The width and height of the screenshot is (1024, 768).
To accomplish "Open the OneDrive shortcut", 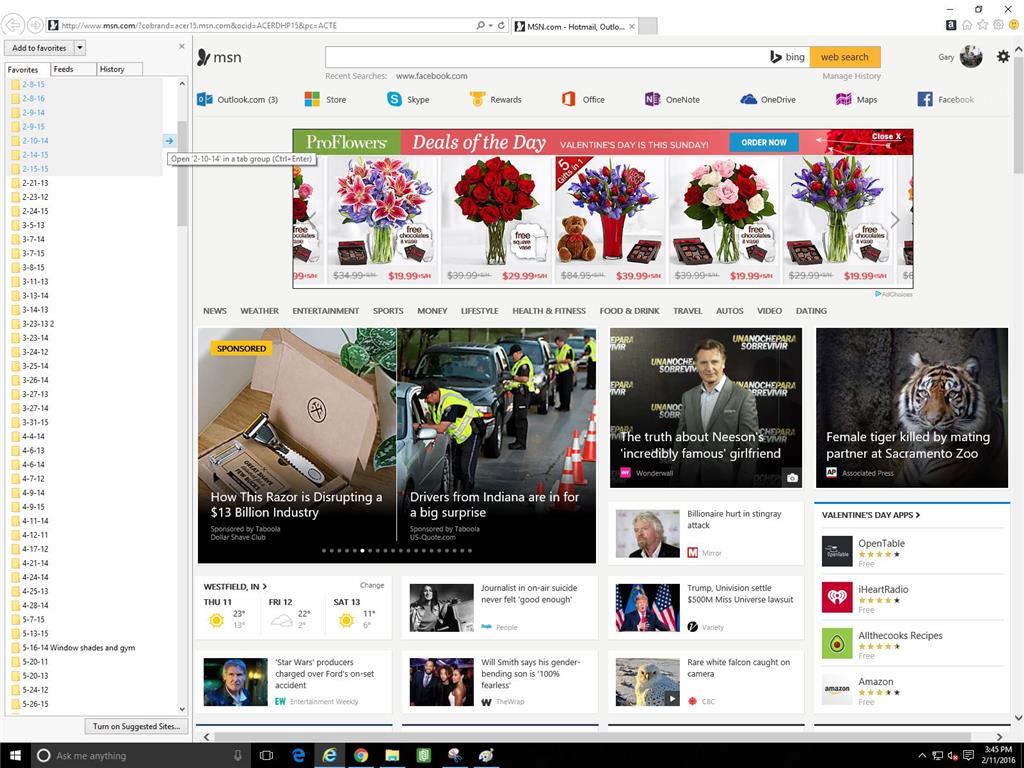I will pos(768,99).
